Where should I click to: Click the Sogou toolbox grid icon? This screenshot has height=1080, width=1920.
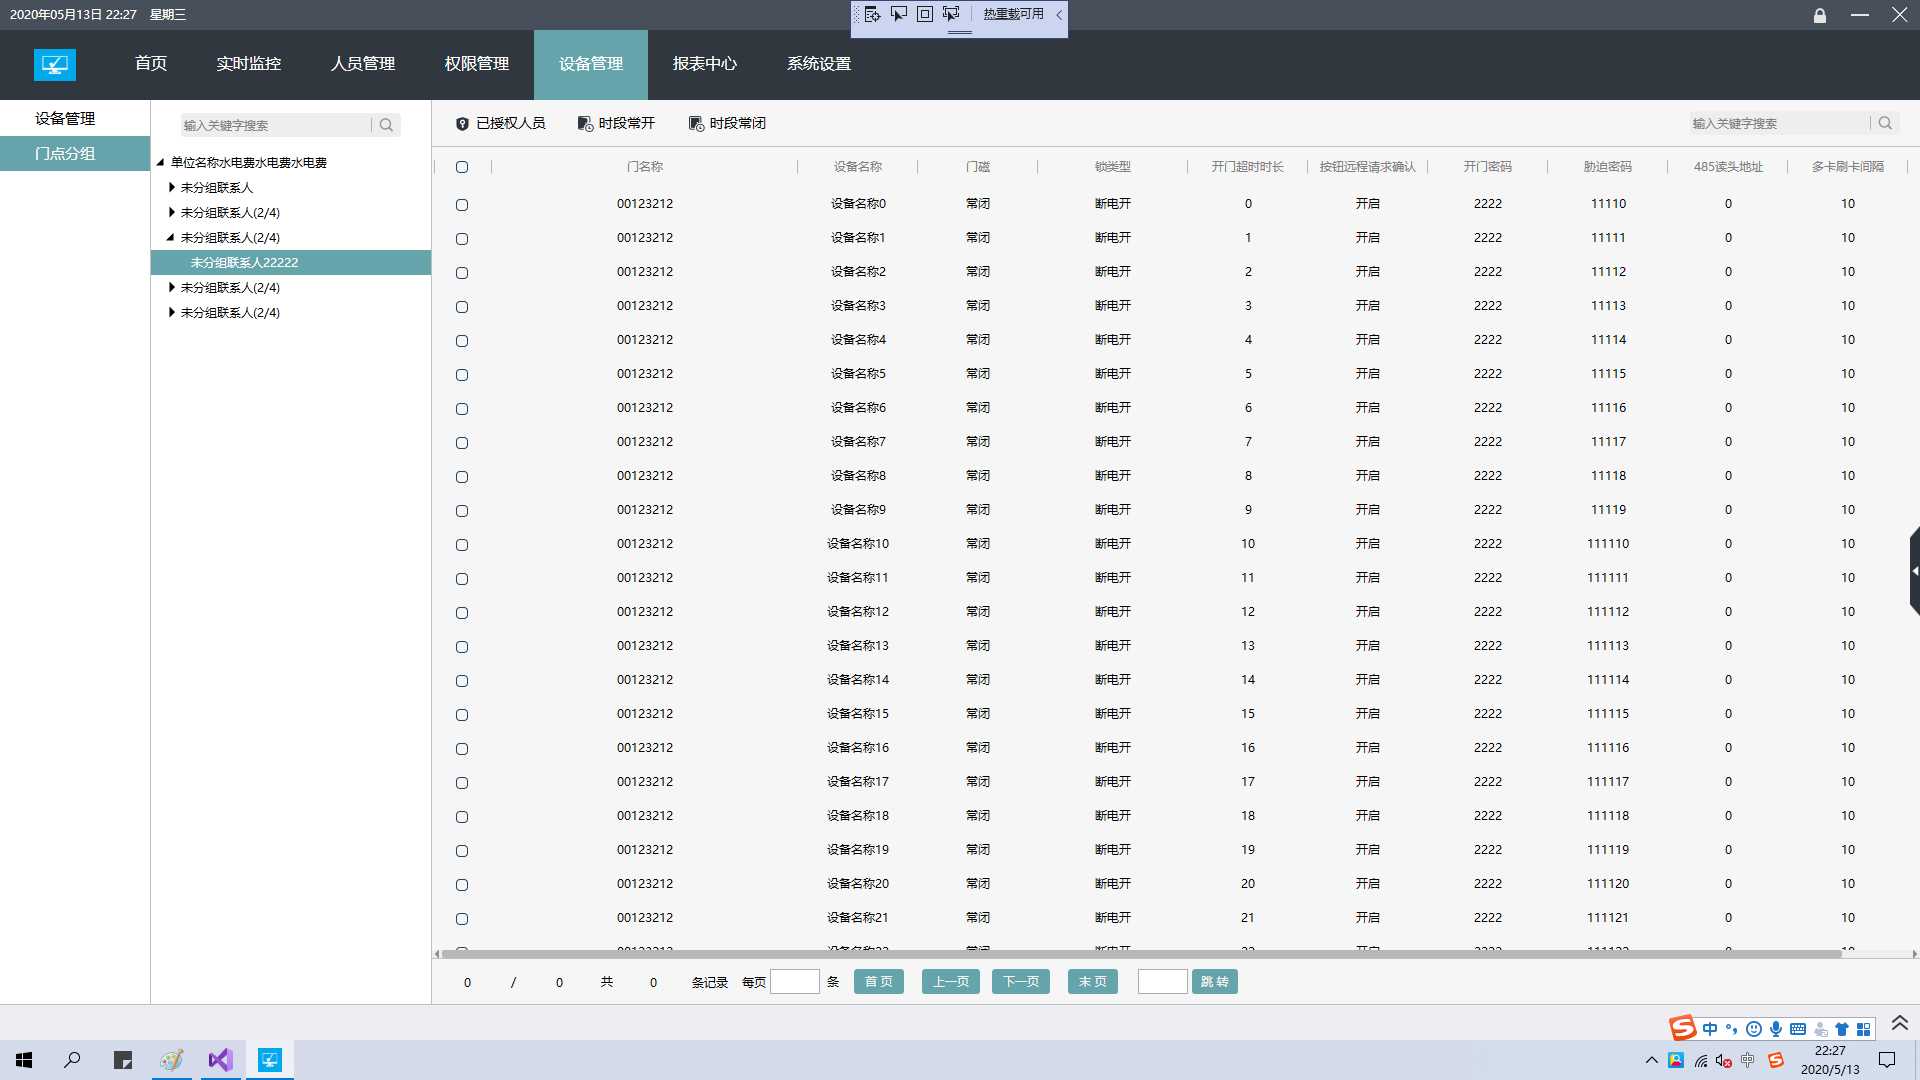tap(1863, 1029)
